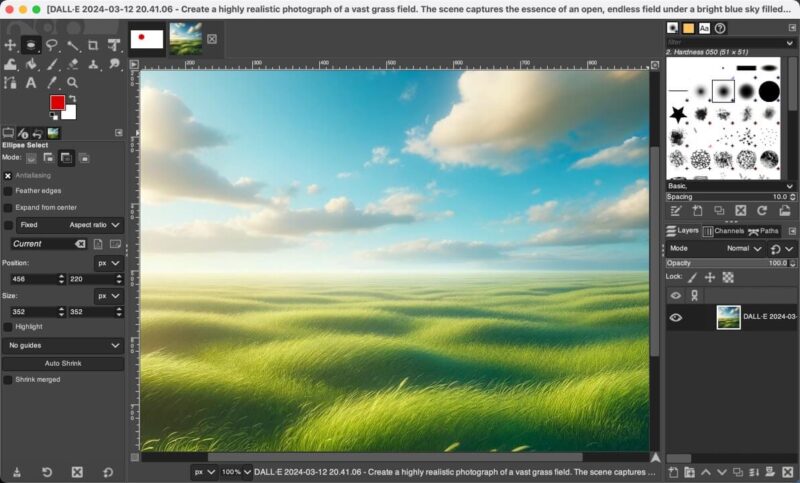Select the Warp Transform tool
Image resolution: width=800 pixels, height=483 pixels.
[x=10, y=64]
